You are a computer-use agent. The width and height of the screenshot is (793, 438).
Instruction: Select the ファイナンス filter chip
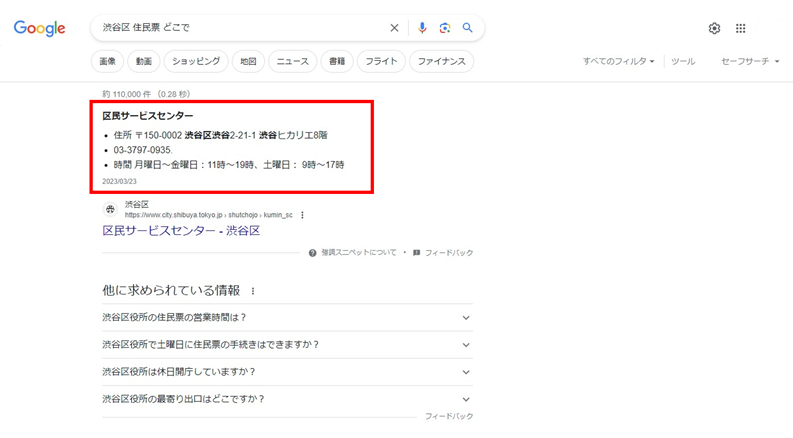[x=442, y=61]
